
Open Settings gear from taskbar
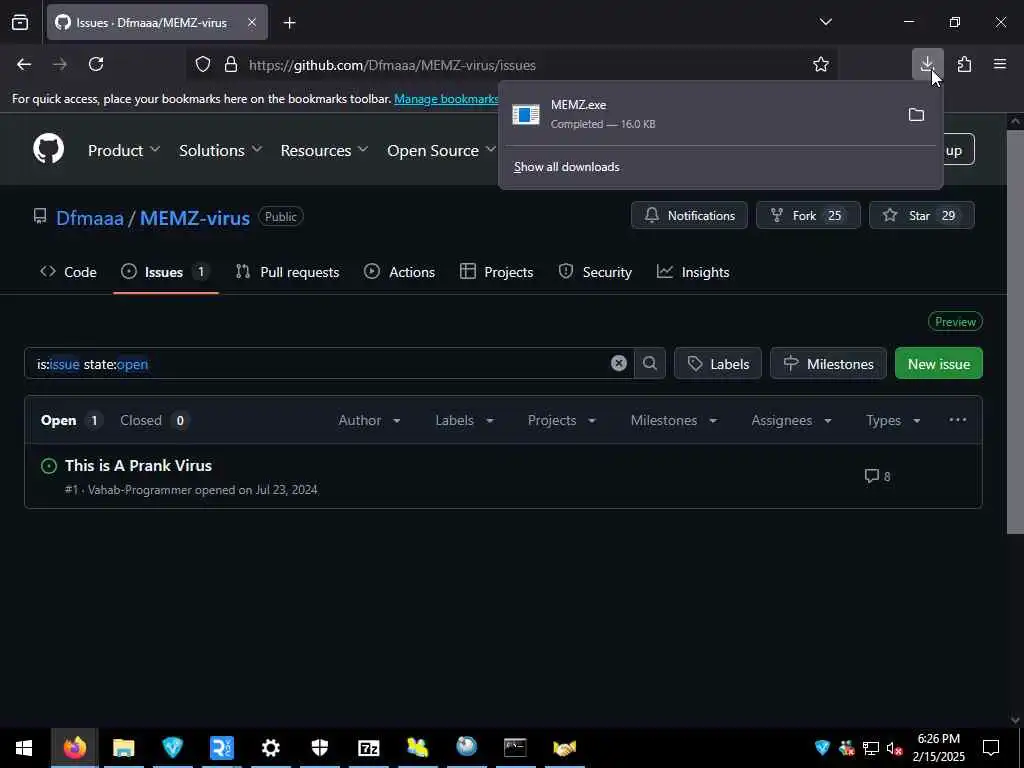270,748
